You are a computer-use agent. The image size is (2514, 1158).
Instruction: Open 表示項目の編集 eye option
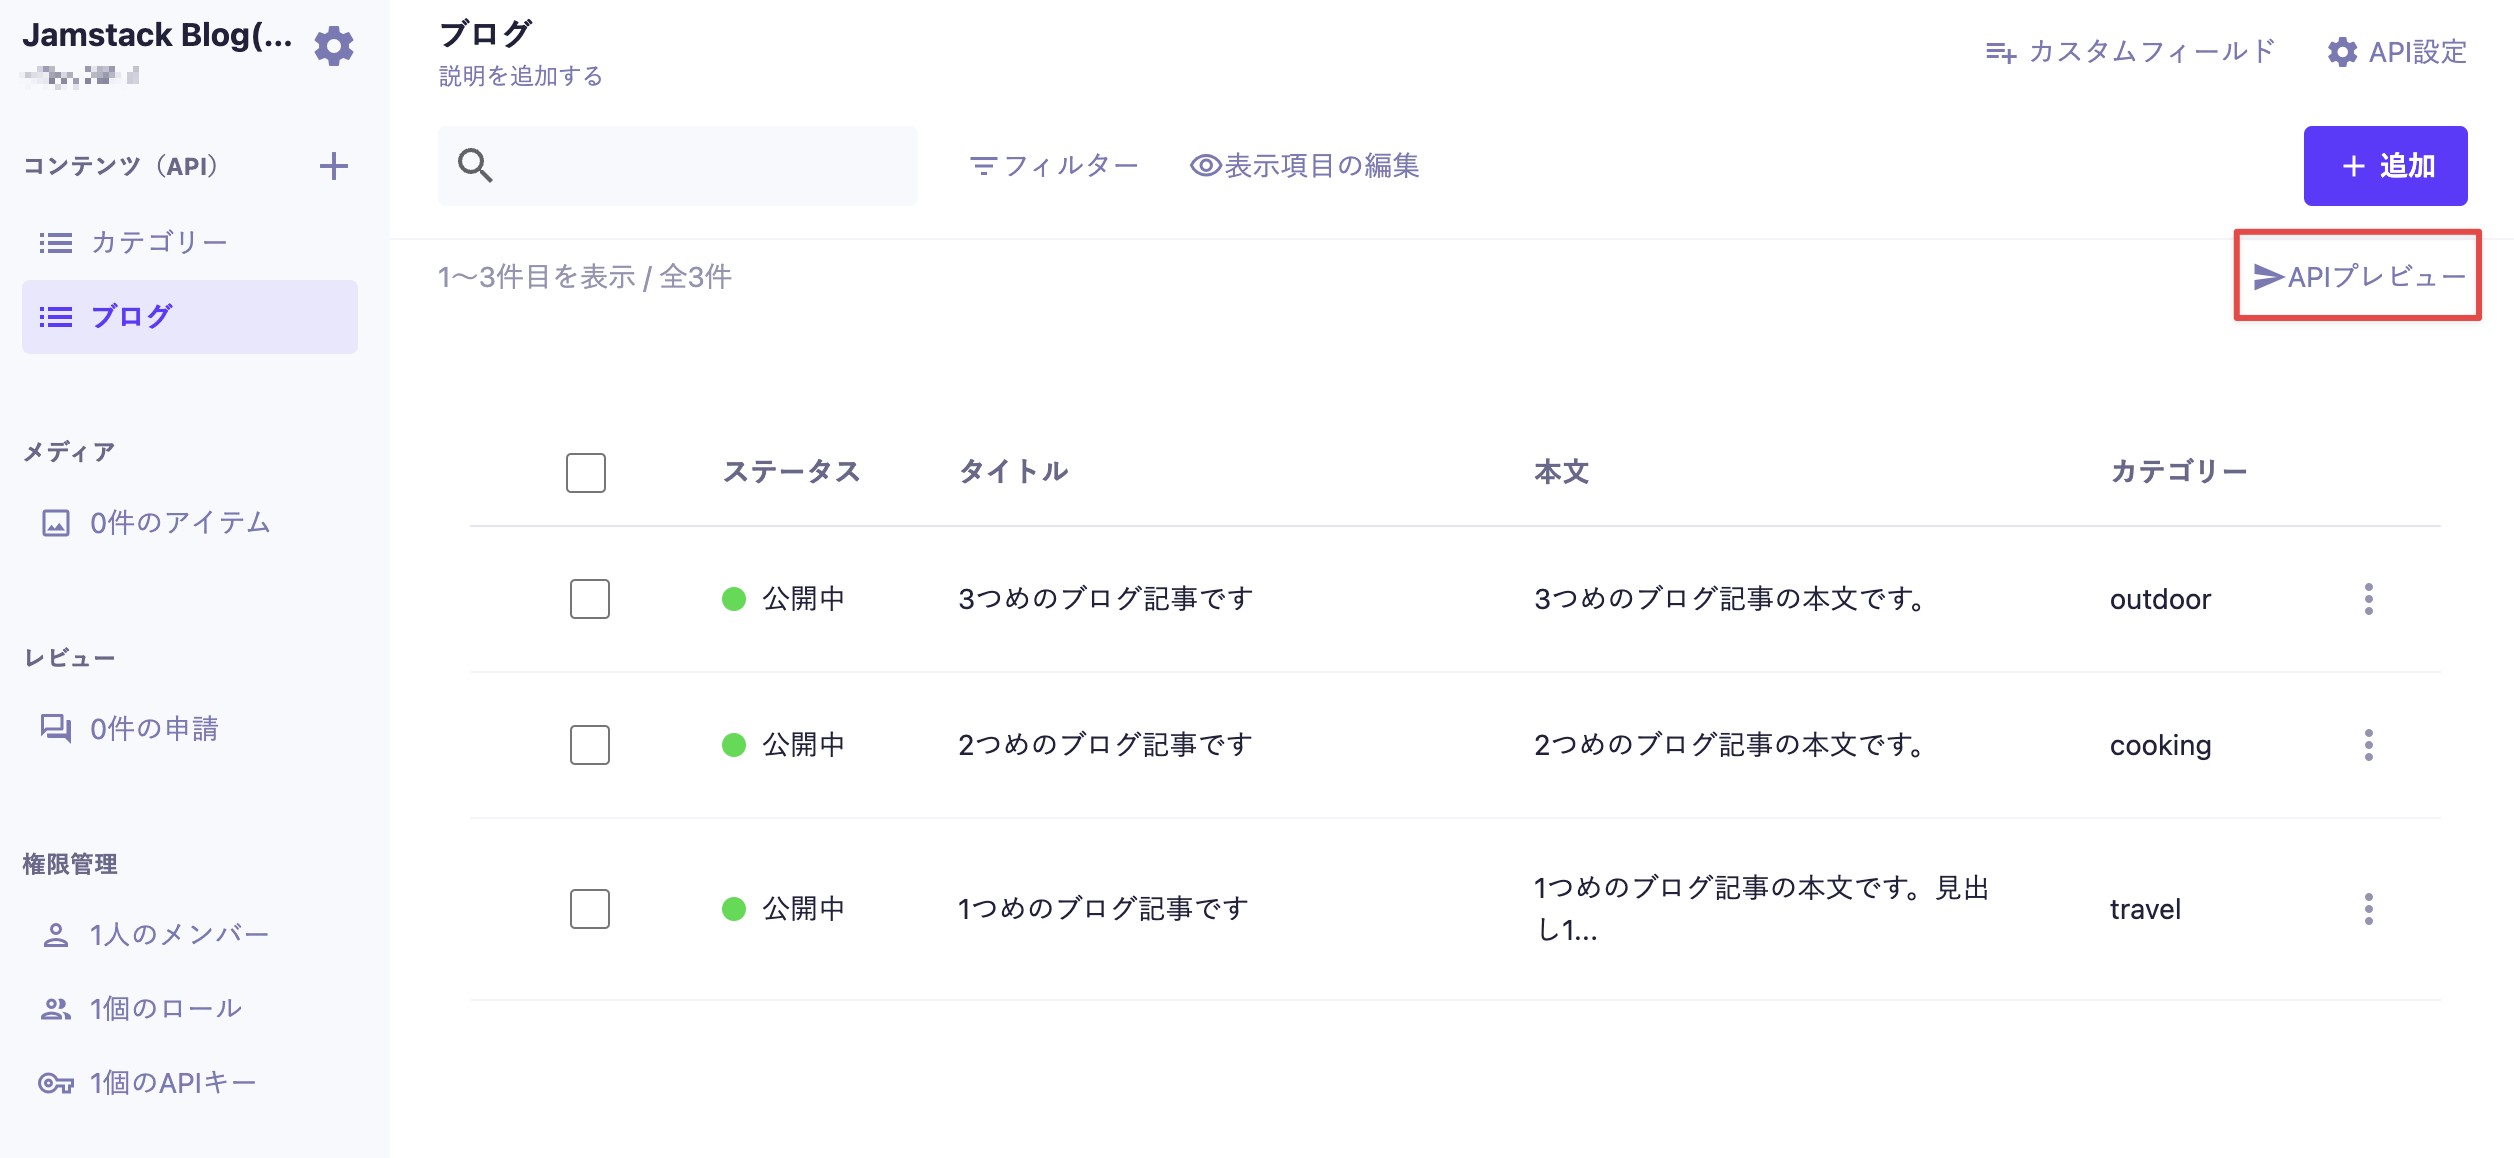coord(1304,166)
